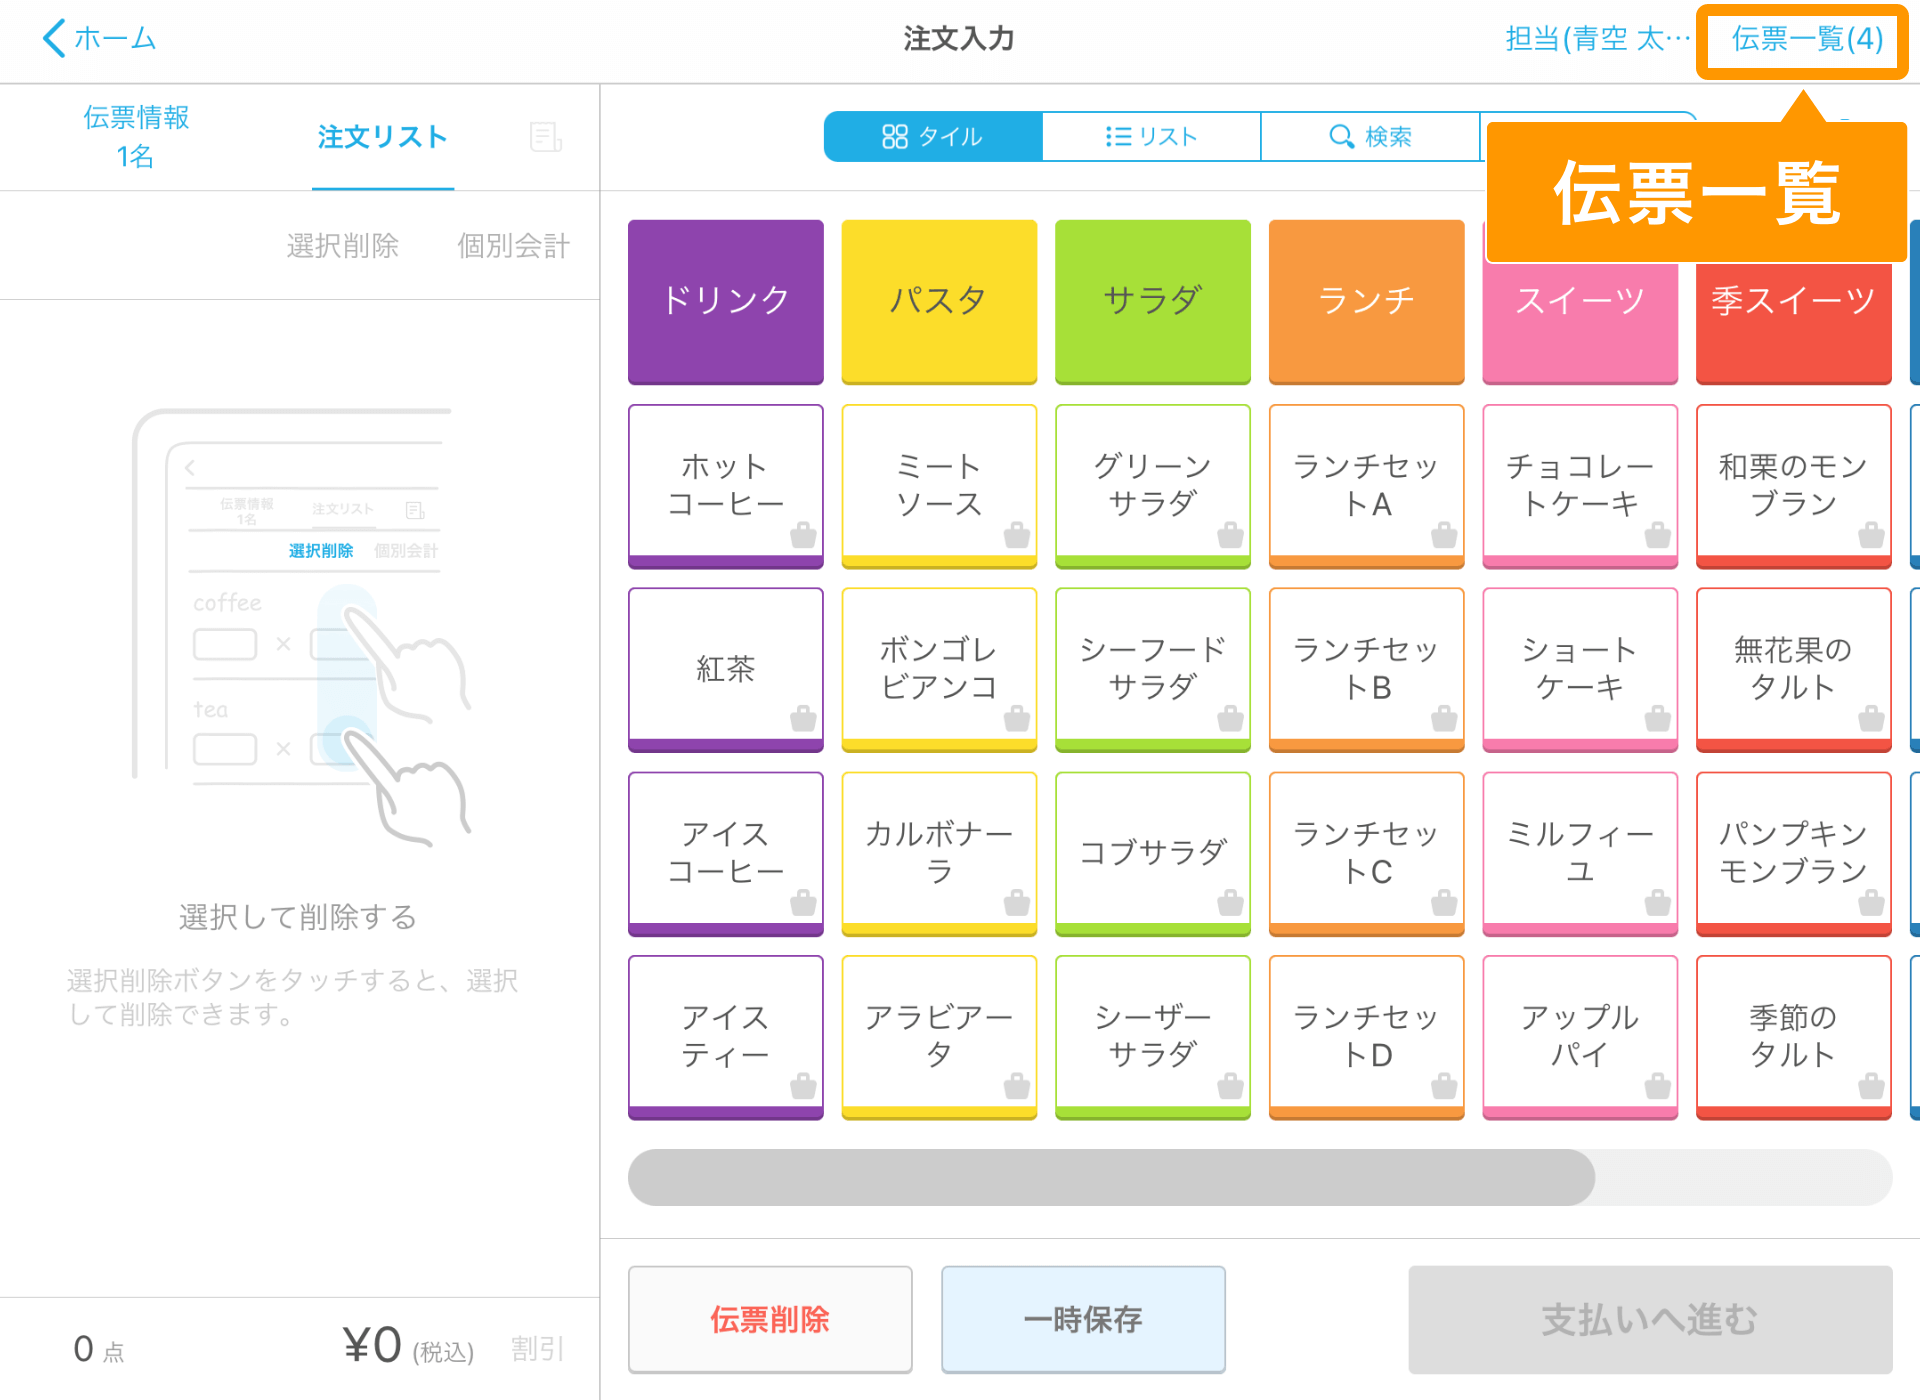The image size is (1920, 1400).
Task: Click the bag icon on グリーンサラダ
Action: [x=1230, y=535]
